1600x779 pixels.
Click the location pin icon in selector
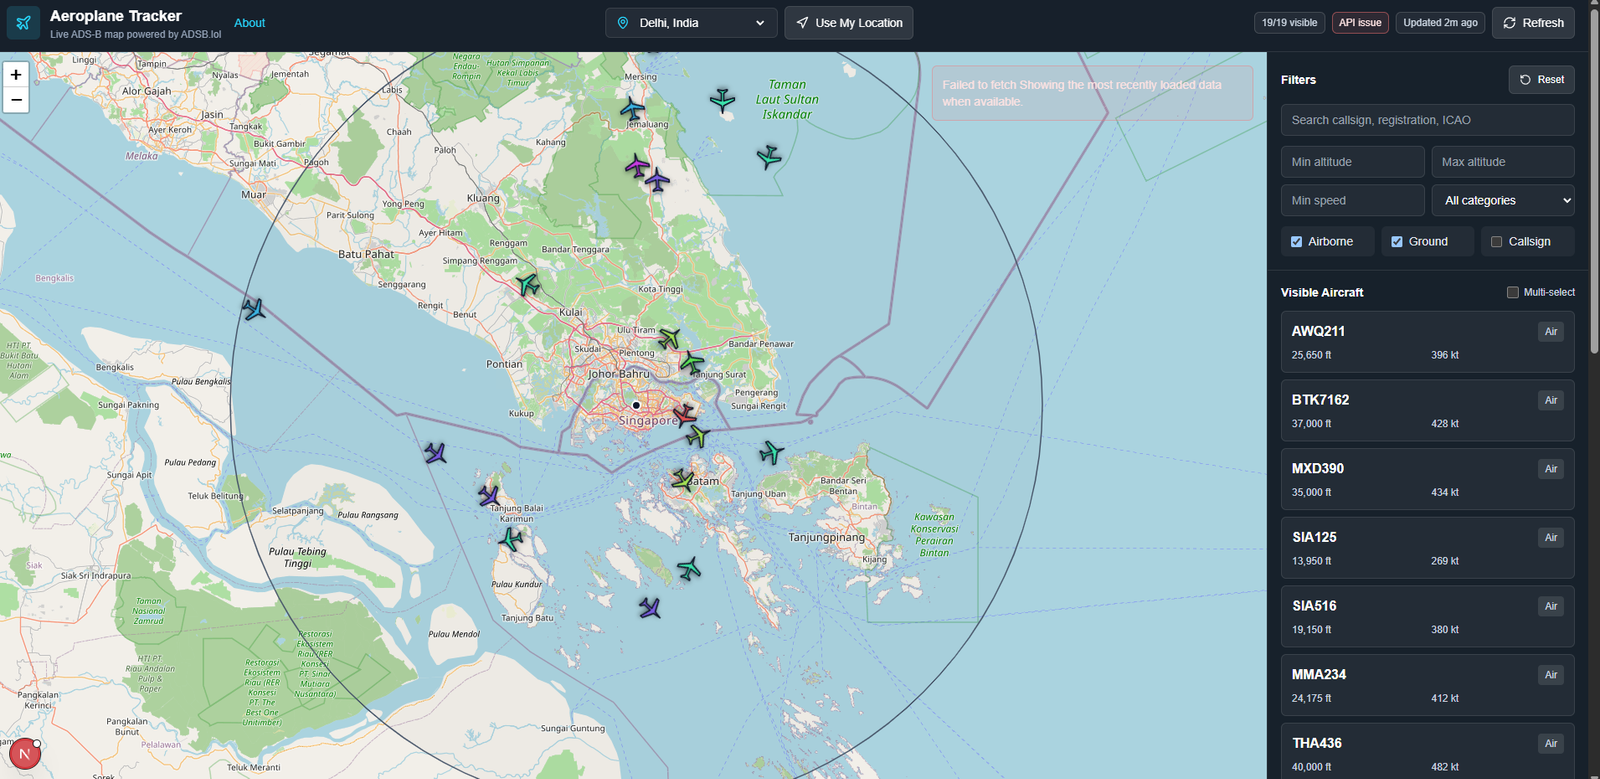pyautogui.click(x=623, y=23)
